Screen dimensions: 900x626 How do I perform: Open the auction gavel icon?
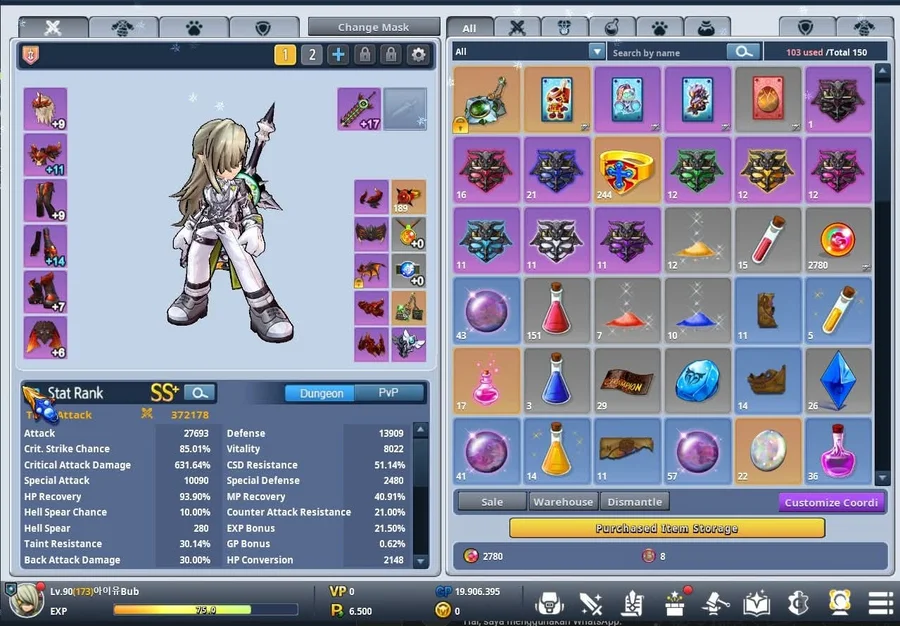click(716, 602)
